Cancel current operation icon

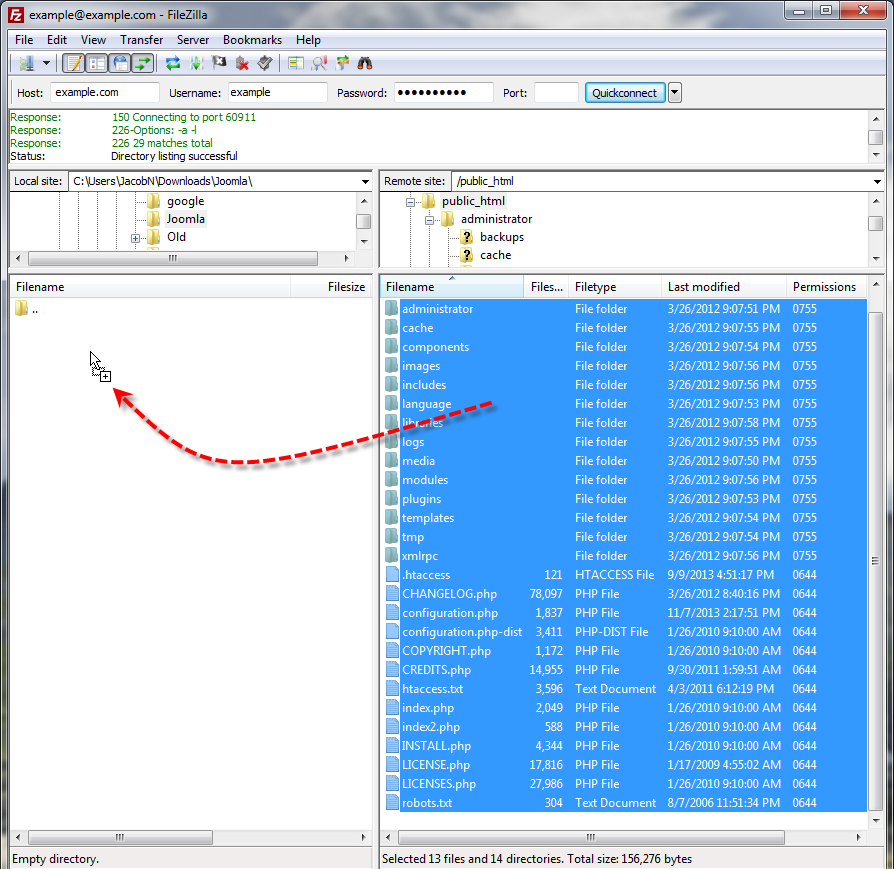click(x=219, y=63)
